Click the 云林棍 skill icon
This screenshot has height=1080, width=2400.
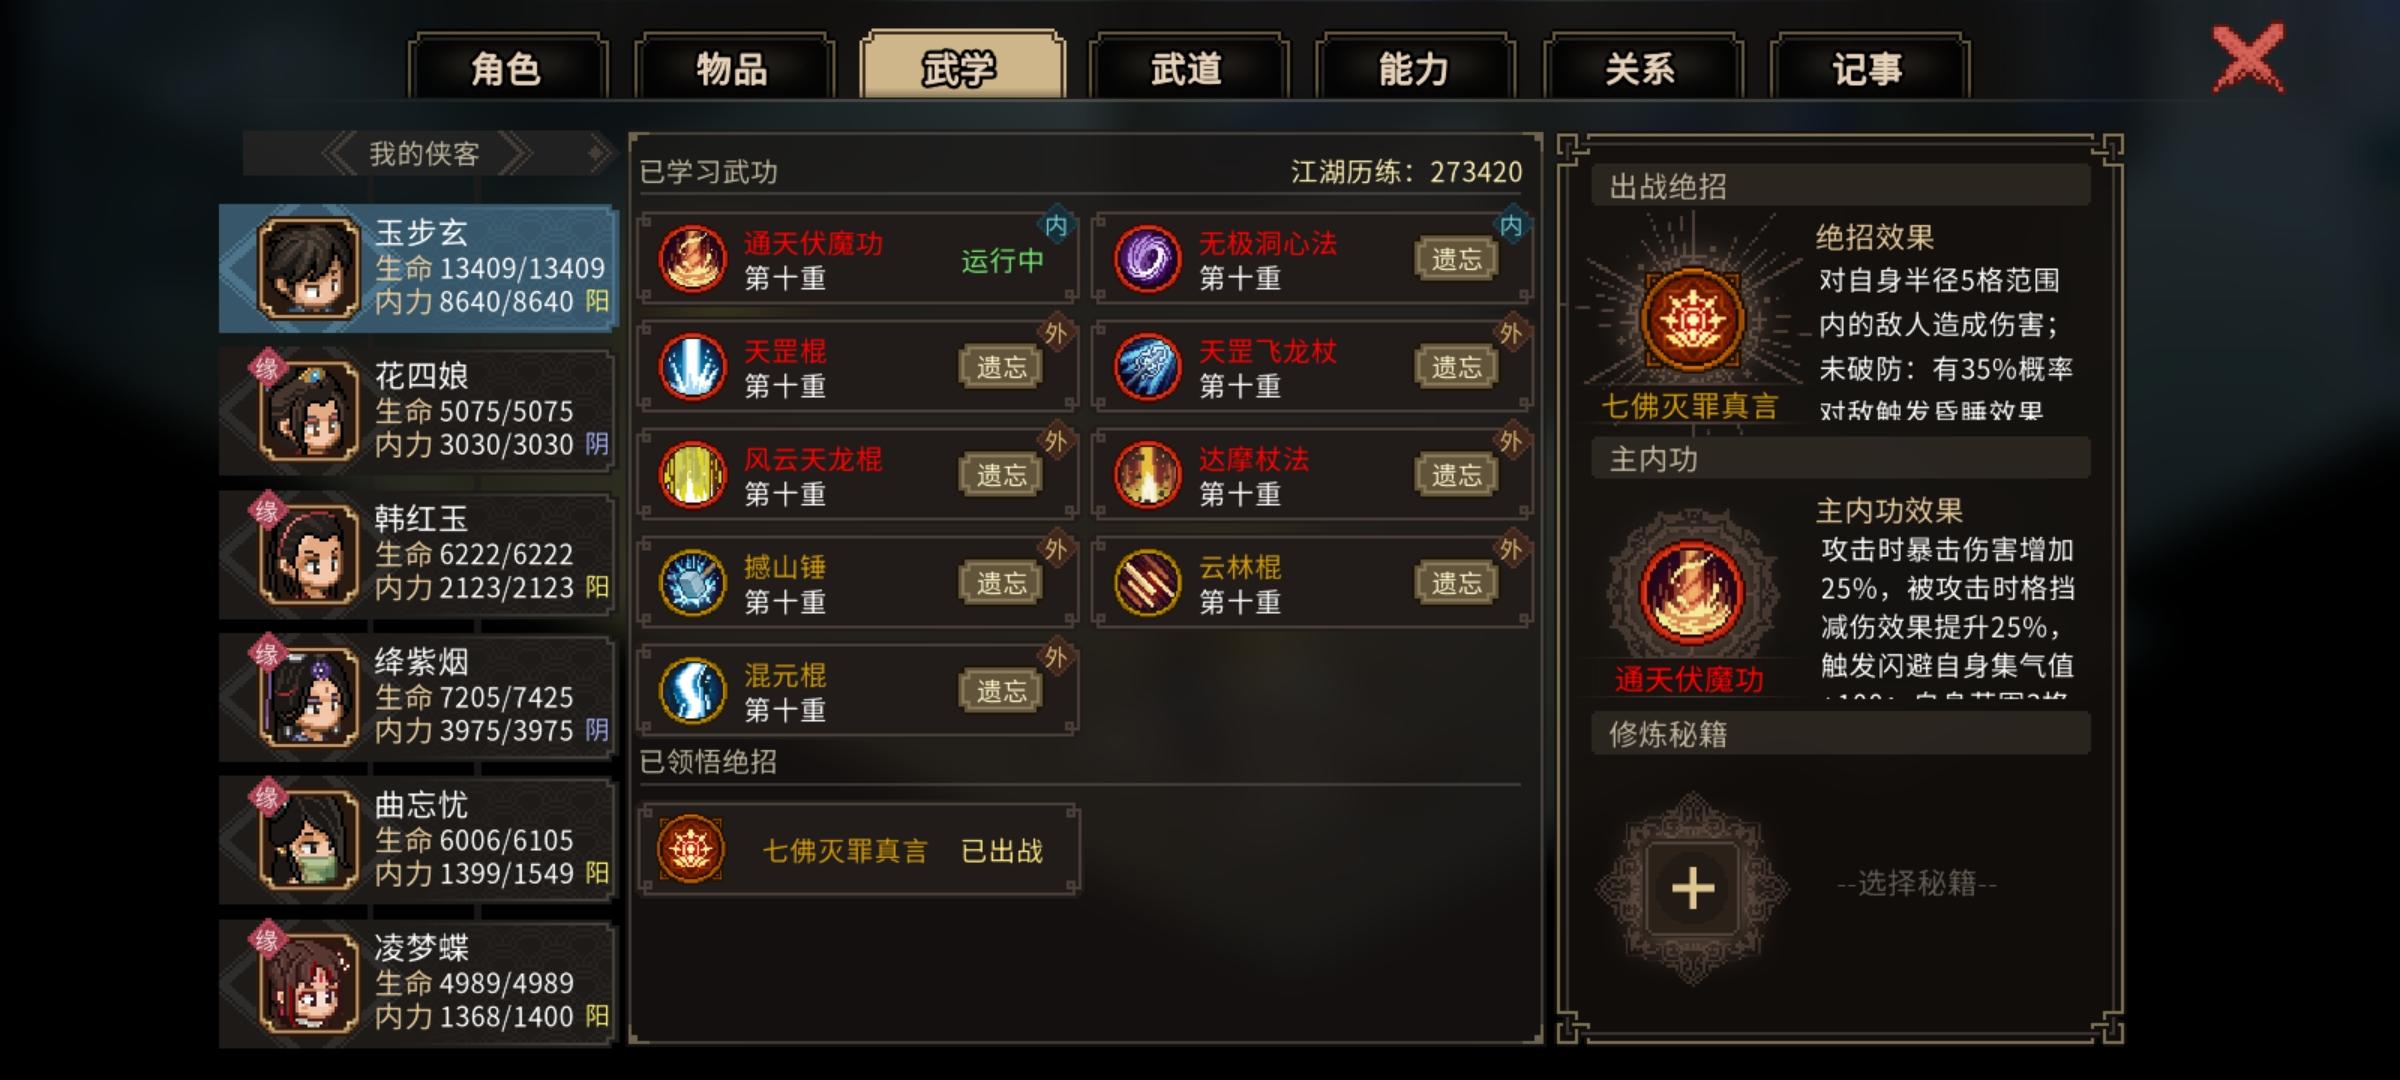(1147, 583)
